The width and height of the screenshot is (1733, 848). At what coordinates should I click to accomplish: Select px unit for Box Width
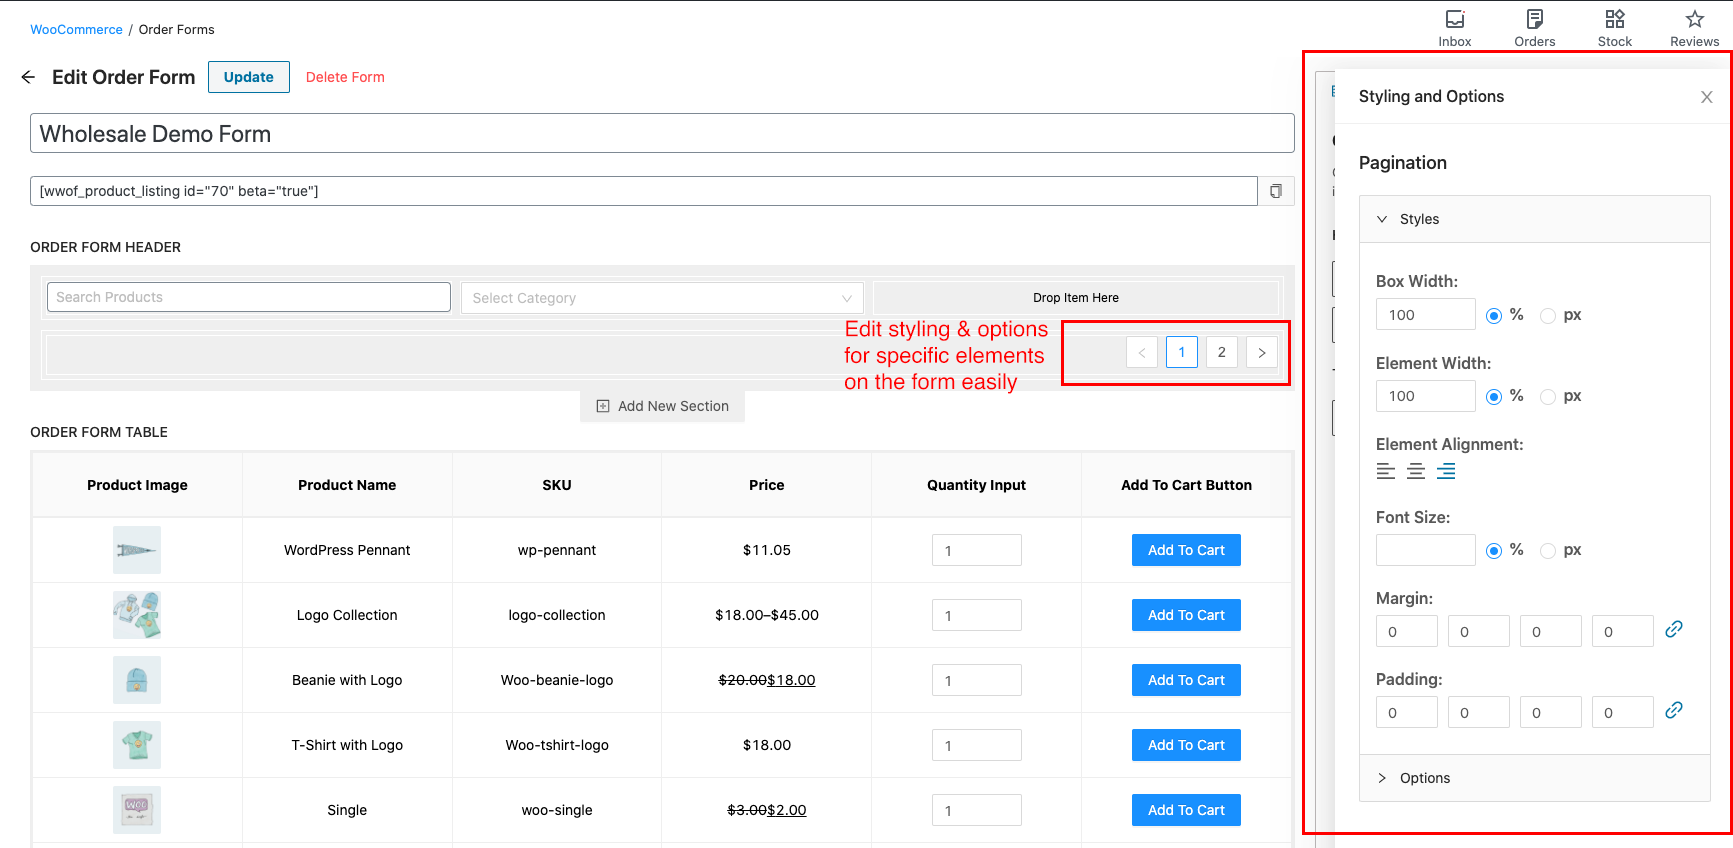[1548, 316]
